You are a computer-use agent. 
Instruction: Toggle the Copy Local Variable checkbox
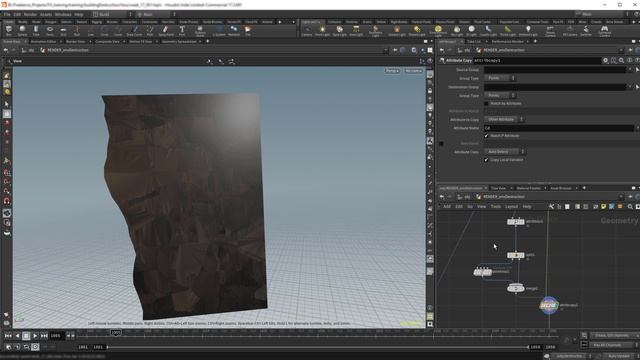[x=486, y=160]
